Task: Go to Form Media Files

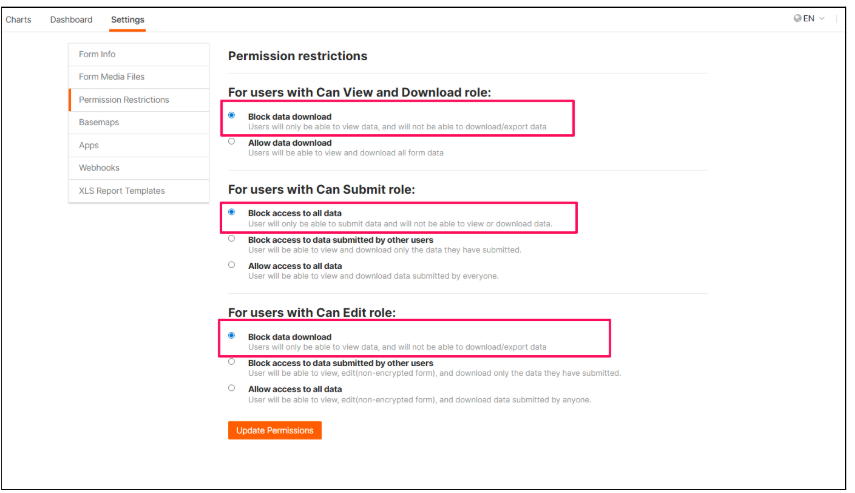Action: (112, 77)
